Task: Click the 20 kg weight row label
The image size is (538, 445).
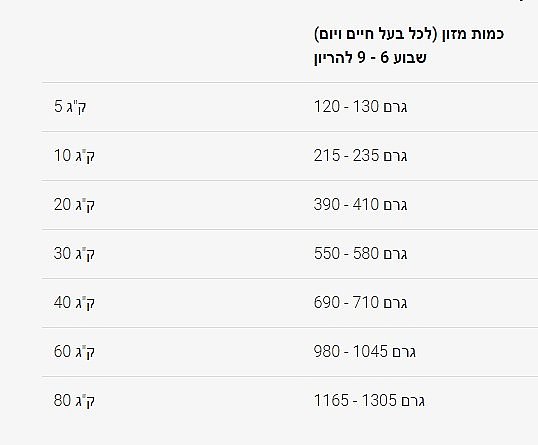Action: coord(74,205)
